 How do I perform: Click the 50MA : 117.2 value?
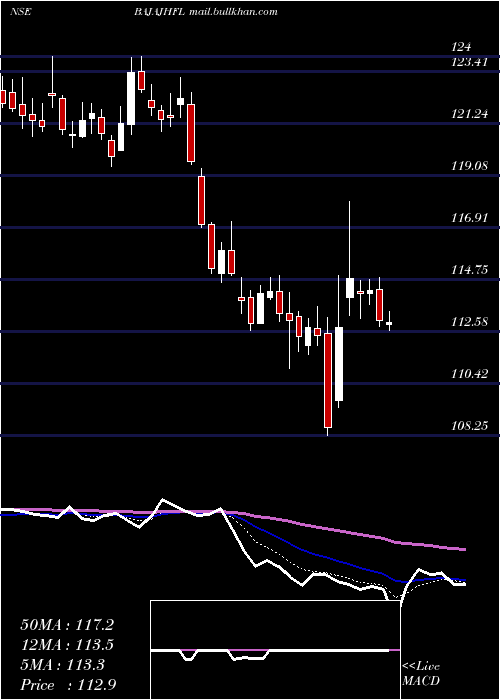tap(67, 625)
